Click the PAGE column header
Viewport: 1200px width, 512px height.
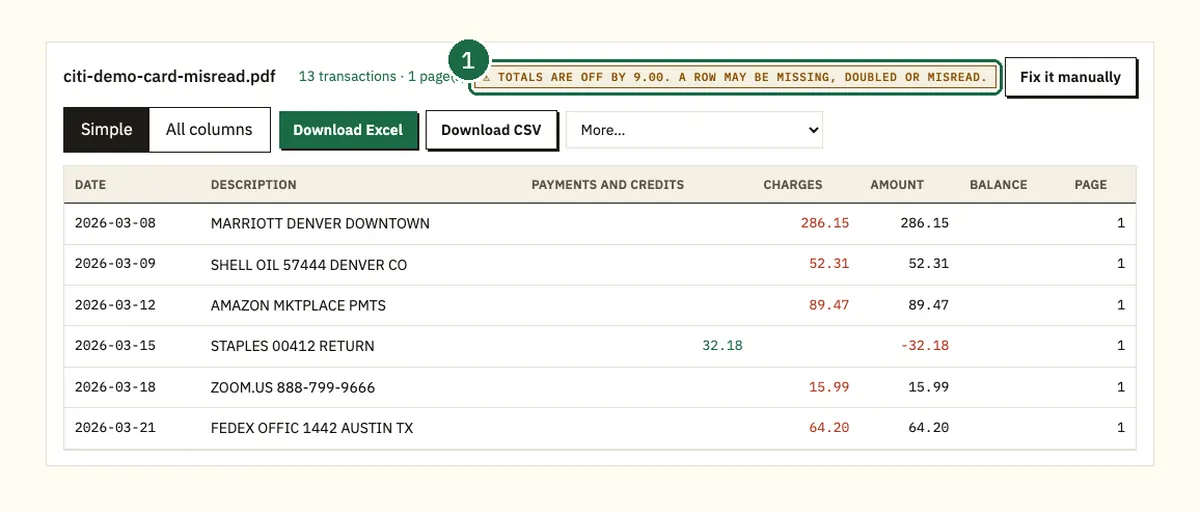[x=1091, y=185]
